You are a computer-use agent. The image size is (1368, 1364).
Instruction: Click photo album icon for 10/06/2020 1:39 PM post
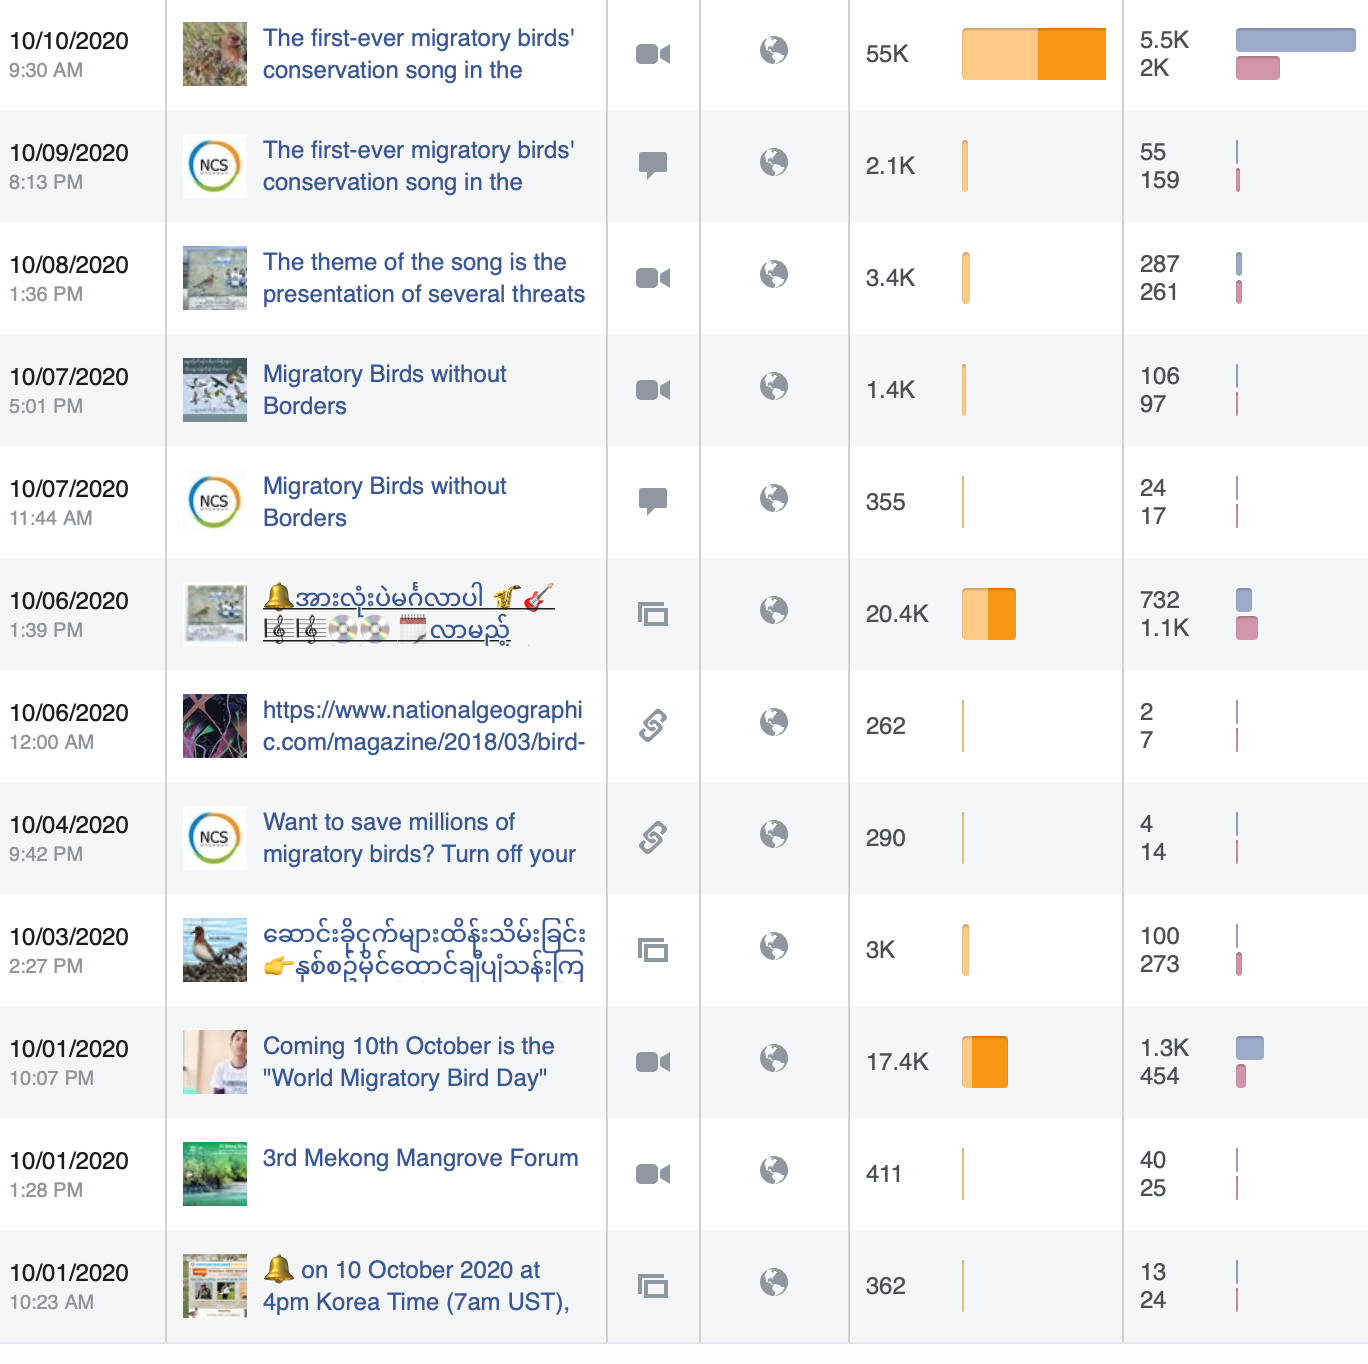click(653, 613)
